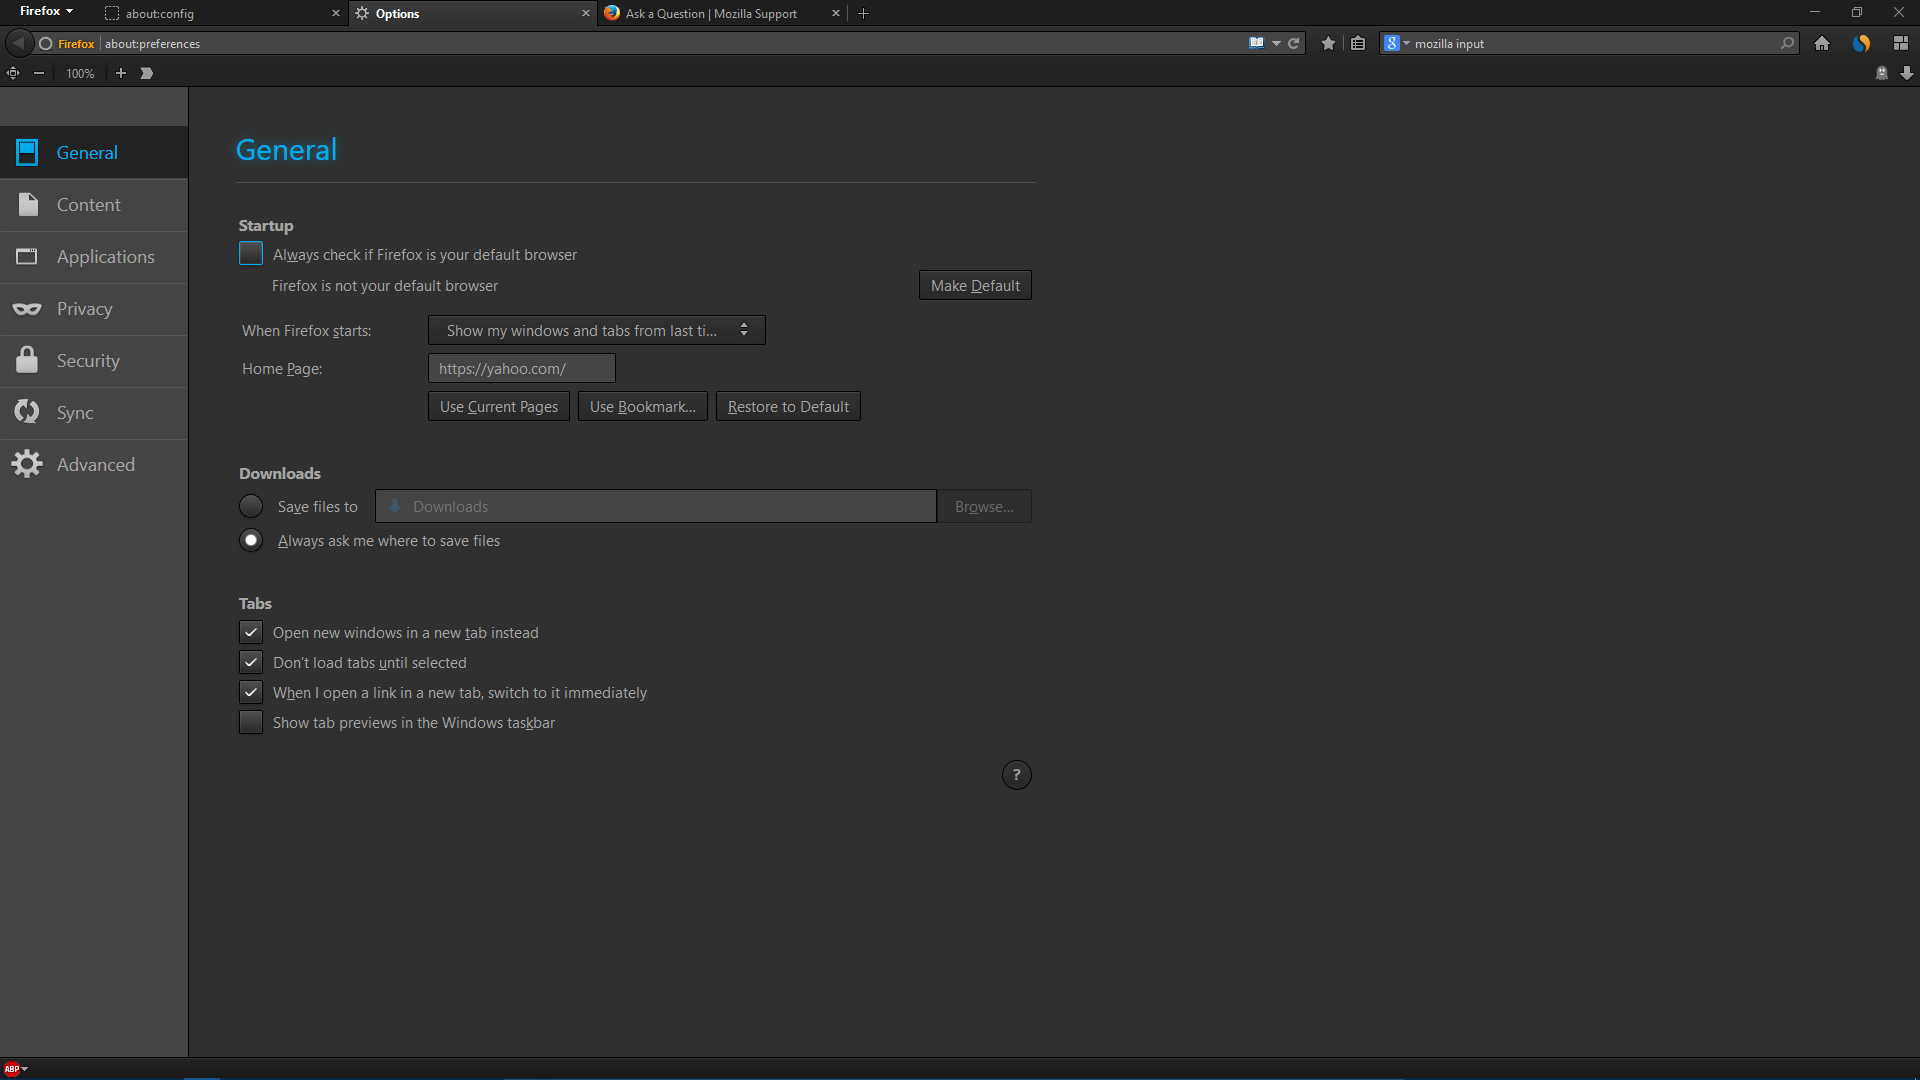Open the tab groups grid icon
Viewport: 1920px width, 1080px height.
pyautogui.click(x=1900, y=43)
